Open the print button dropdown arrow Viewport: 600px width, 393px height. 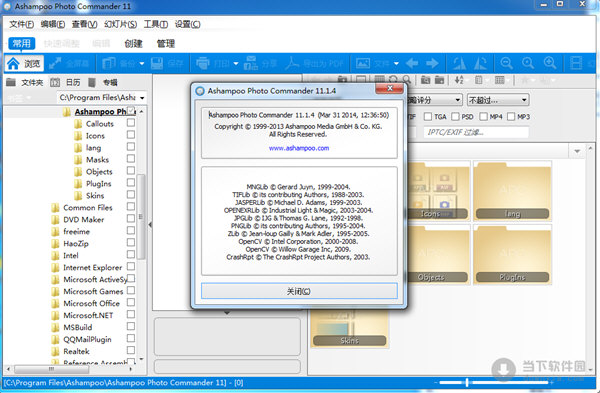(x=236, y=64)
